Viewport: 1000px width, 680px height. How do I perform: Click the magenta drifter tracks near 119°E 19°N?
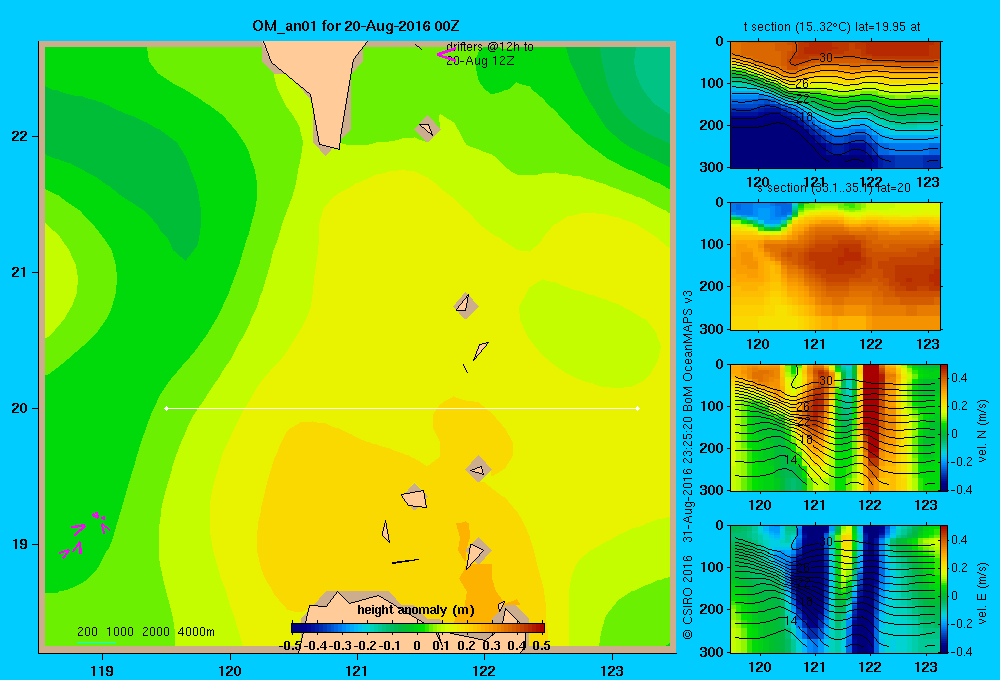point(84,535)
